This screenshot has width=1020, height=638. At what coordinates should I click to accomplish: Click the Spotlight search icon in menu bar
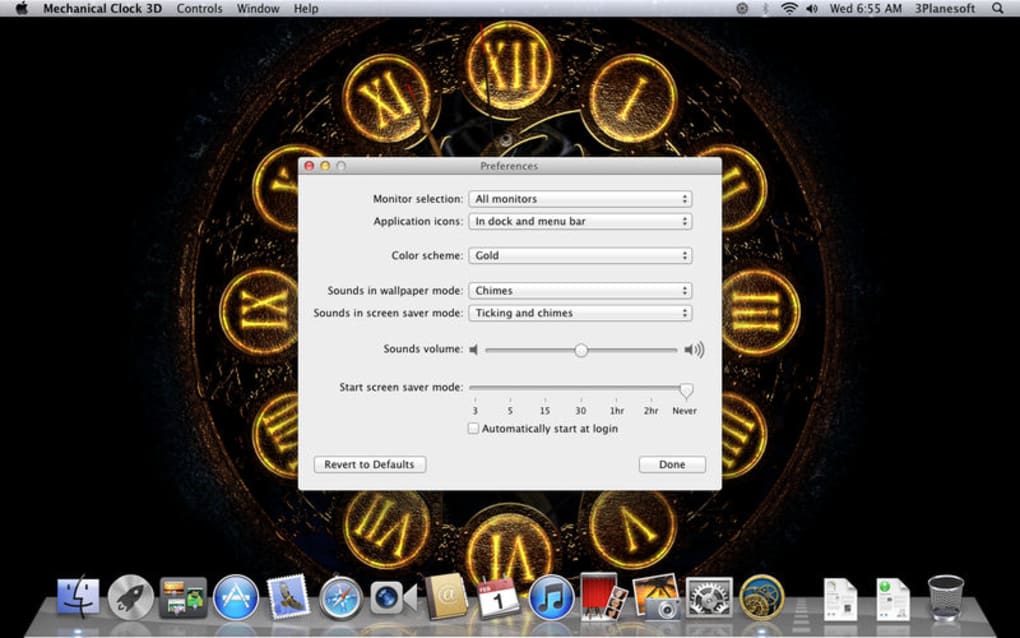coord(996,8)
